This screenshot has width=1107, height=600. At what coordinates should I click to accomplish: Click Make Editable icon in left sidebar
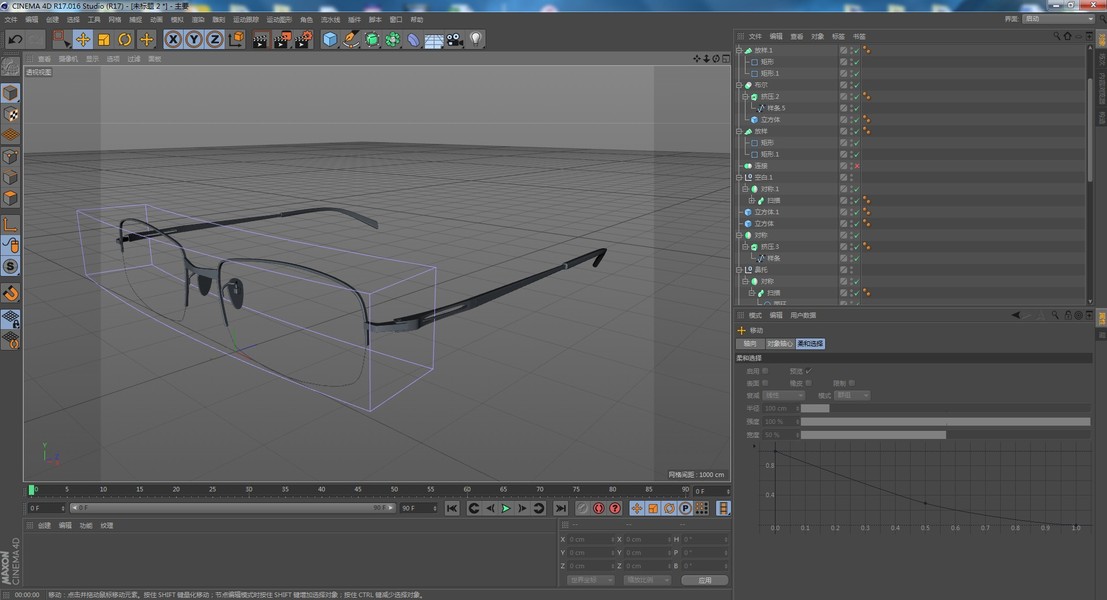click(x=10, y=67)
